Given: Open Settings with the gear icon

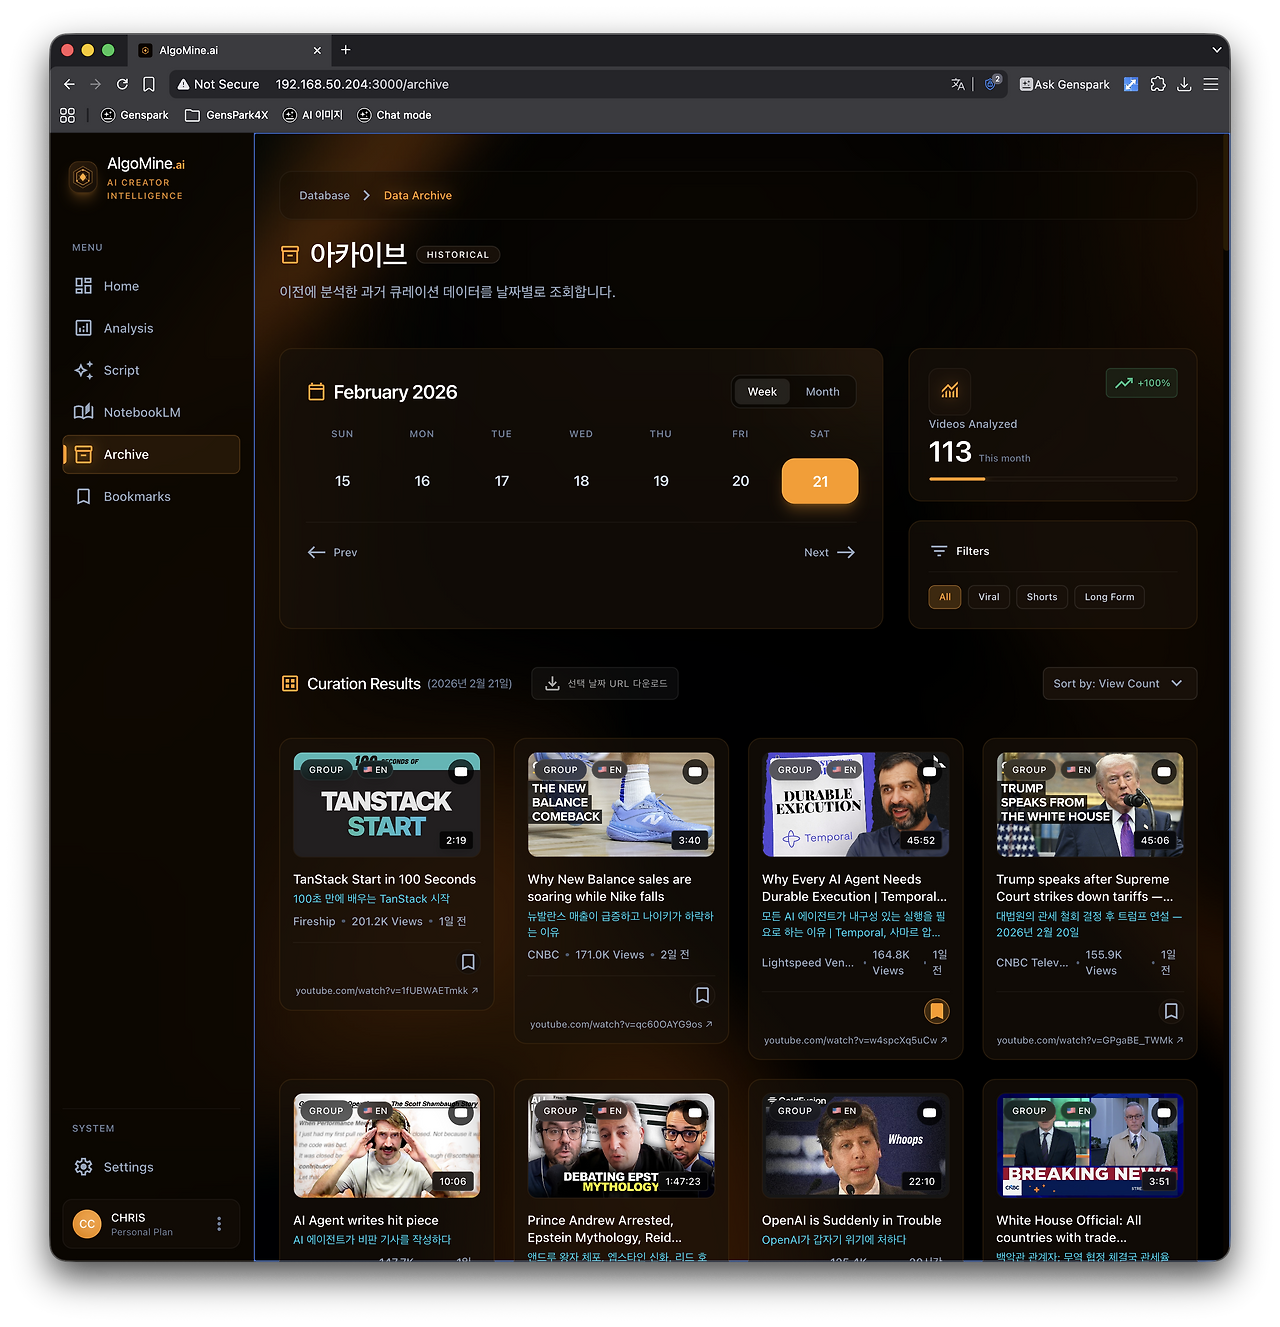Looking at the screenshot, I should [x=84, y=1166].
